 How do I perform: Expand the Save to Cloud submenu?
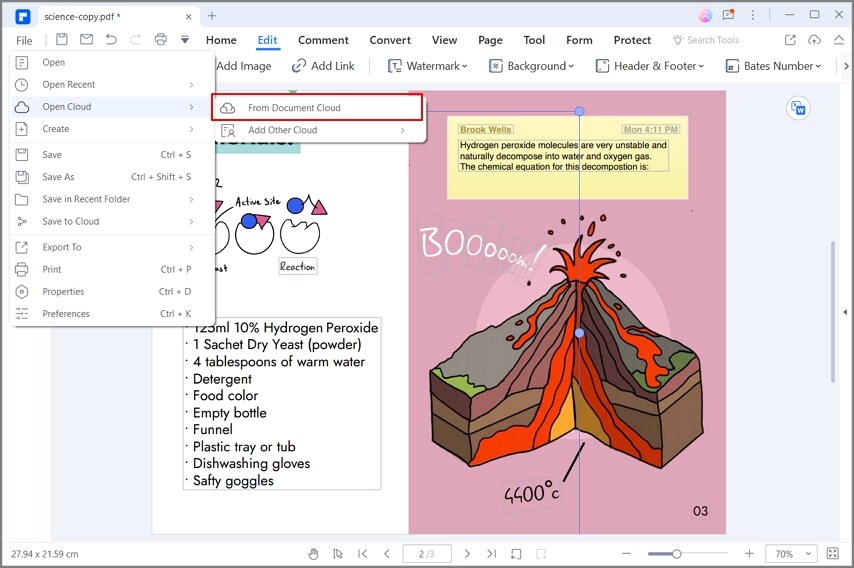point(113,222)
